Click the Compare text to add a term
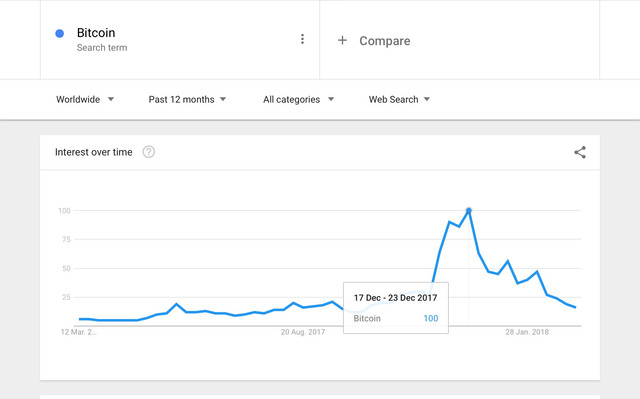 coord(384,41)
